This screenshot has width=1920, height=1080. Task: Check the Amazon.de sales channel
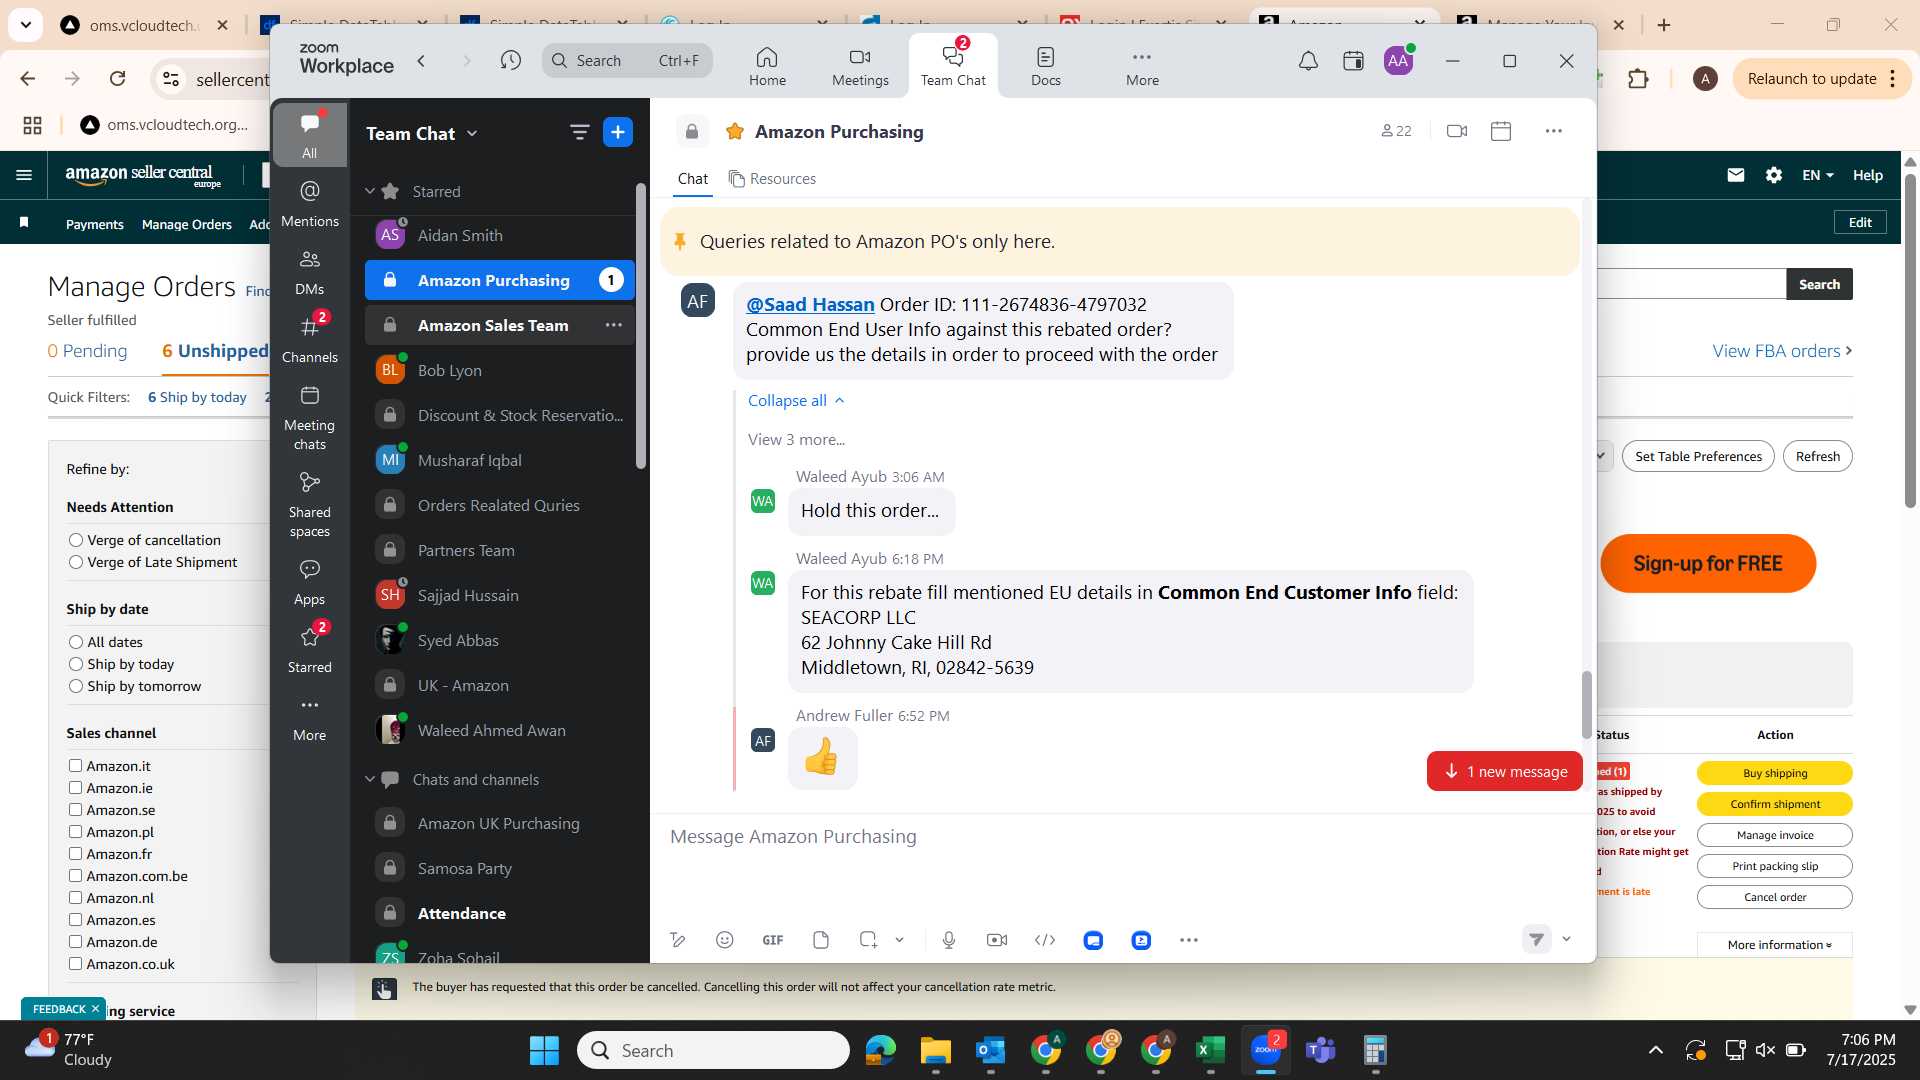[x=75, y=942]
